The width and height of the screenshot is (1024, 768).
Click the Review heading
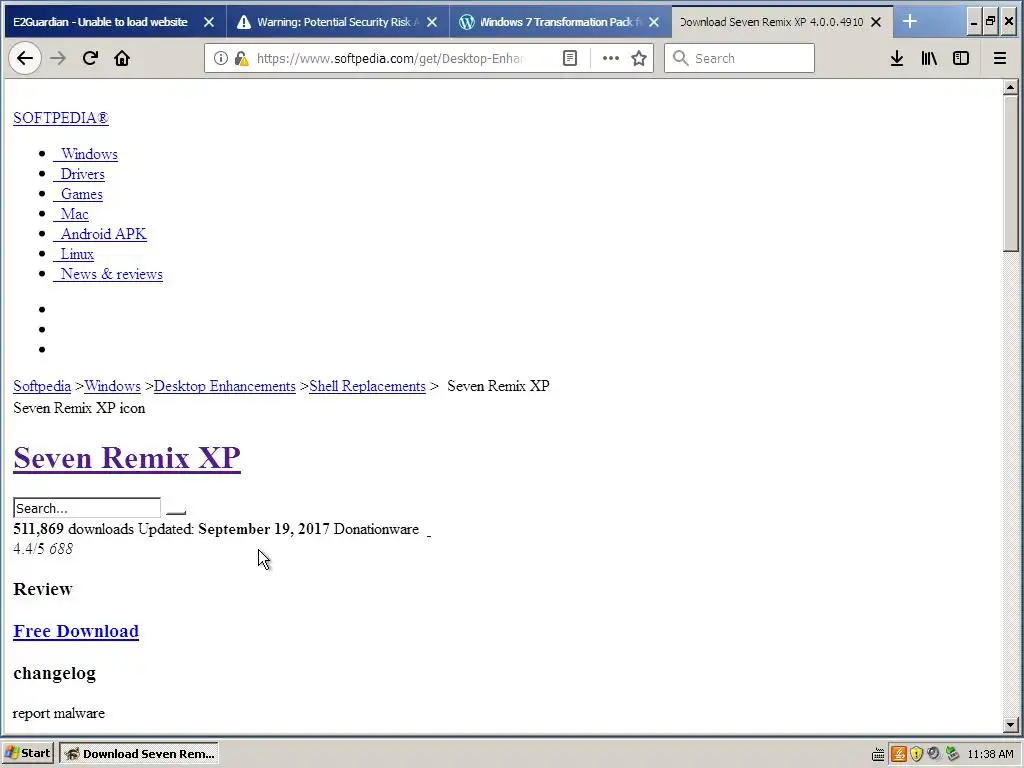[42, 589]
